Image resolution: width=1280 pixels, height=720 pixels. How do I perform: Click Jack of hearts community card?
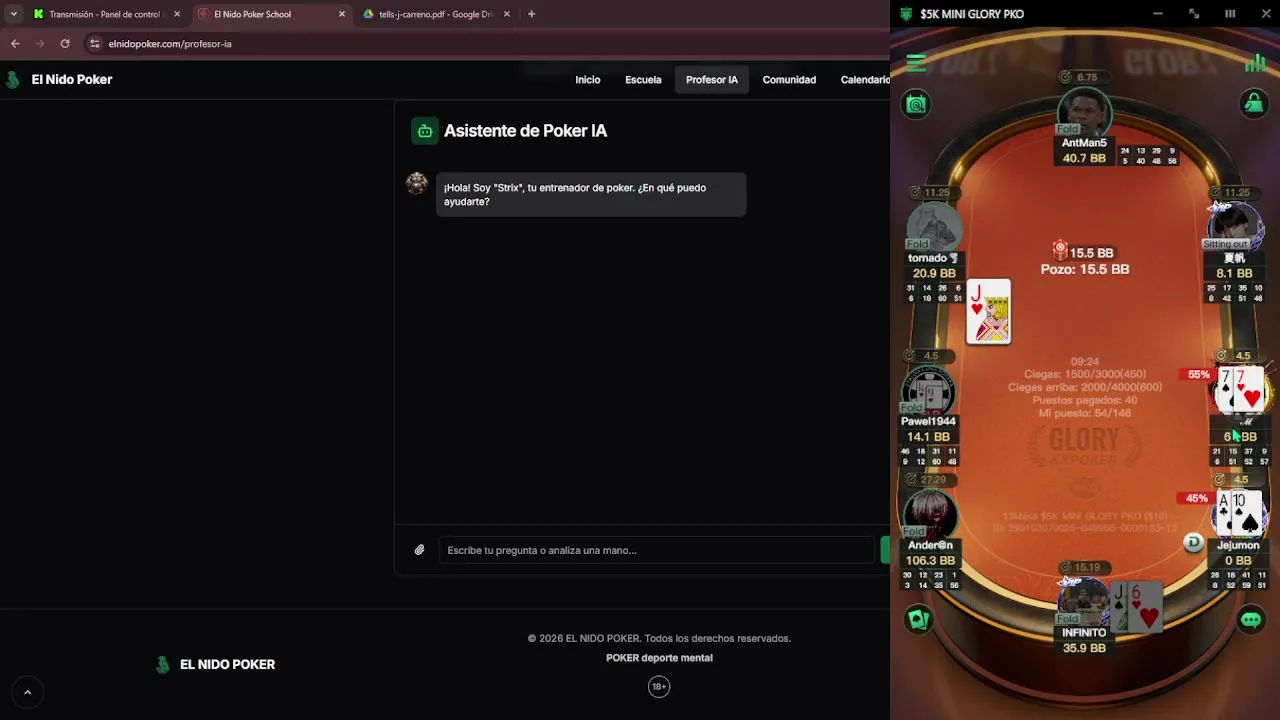tap(989, 312)
